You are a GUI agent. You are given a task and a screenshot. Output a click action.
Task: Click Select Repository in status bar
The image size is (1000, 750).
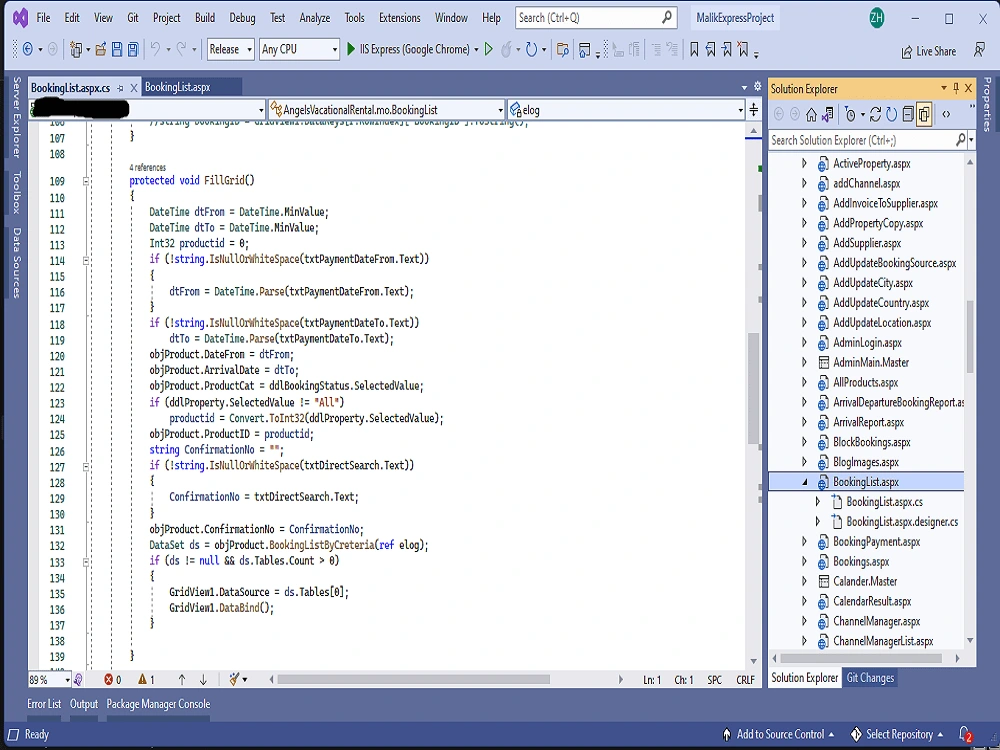[897, 735]
